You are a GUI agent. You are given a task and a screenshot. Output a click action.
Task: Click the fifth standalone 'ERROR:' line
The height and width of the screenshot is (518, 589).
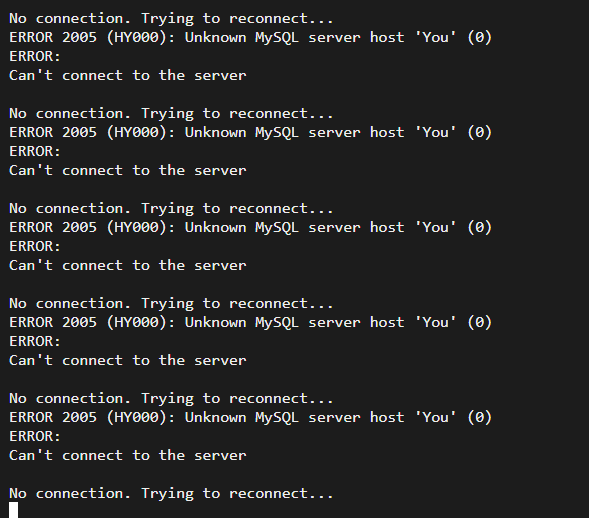[x=35, y=436]
